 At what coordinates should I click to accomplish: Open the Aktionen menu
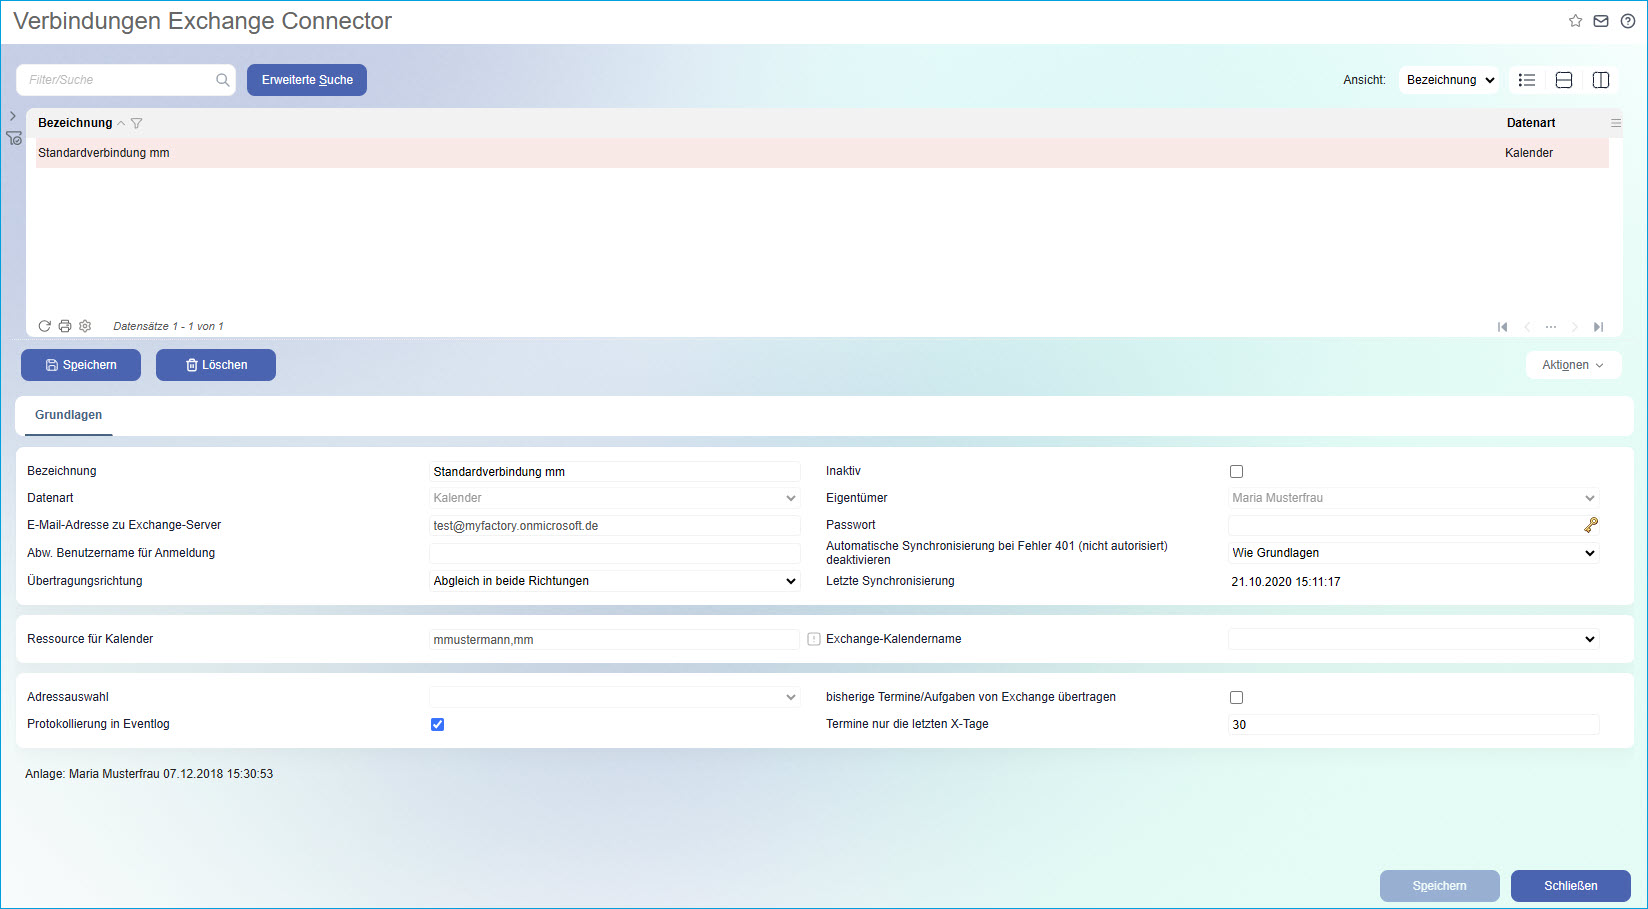tap(1572, 365)
